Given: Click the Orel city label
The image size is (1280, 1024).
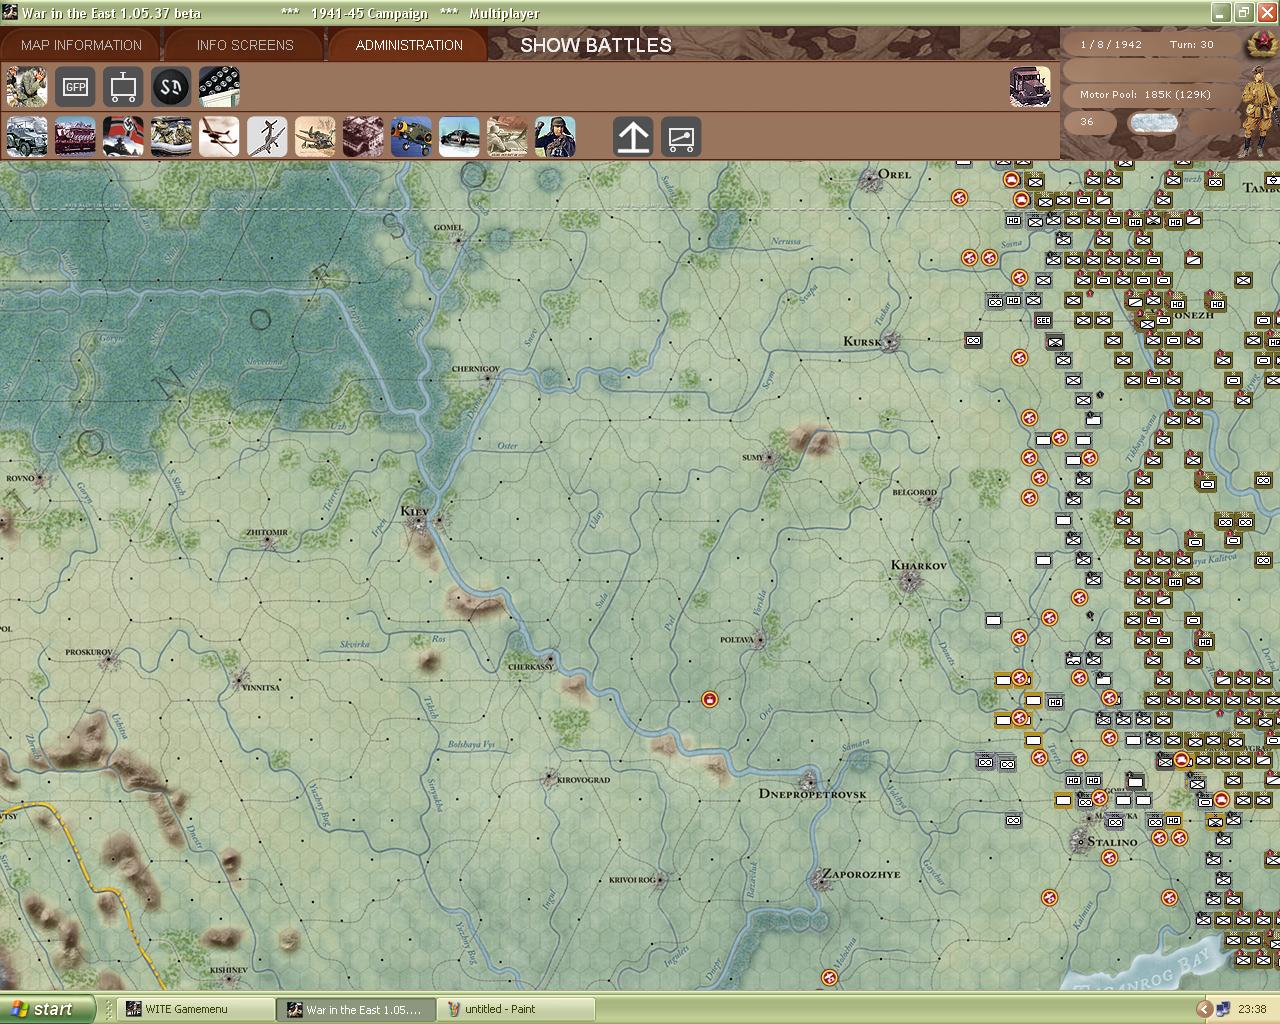Looking at the screenshot, I should click(x=895, y=174).
